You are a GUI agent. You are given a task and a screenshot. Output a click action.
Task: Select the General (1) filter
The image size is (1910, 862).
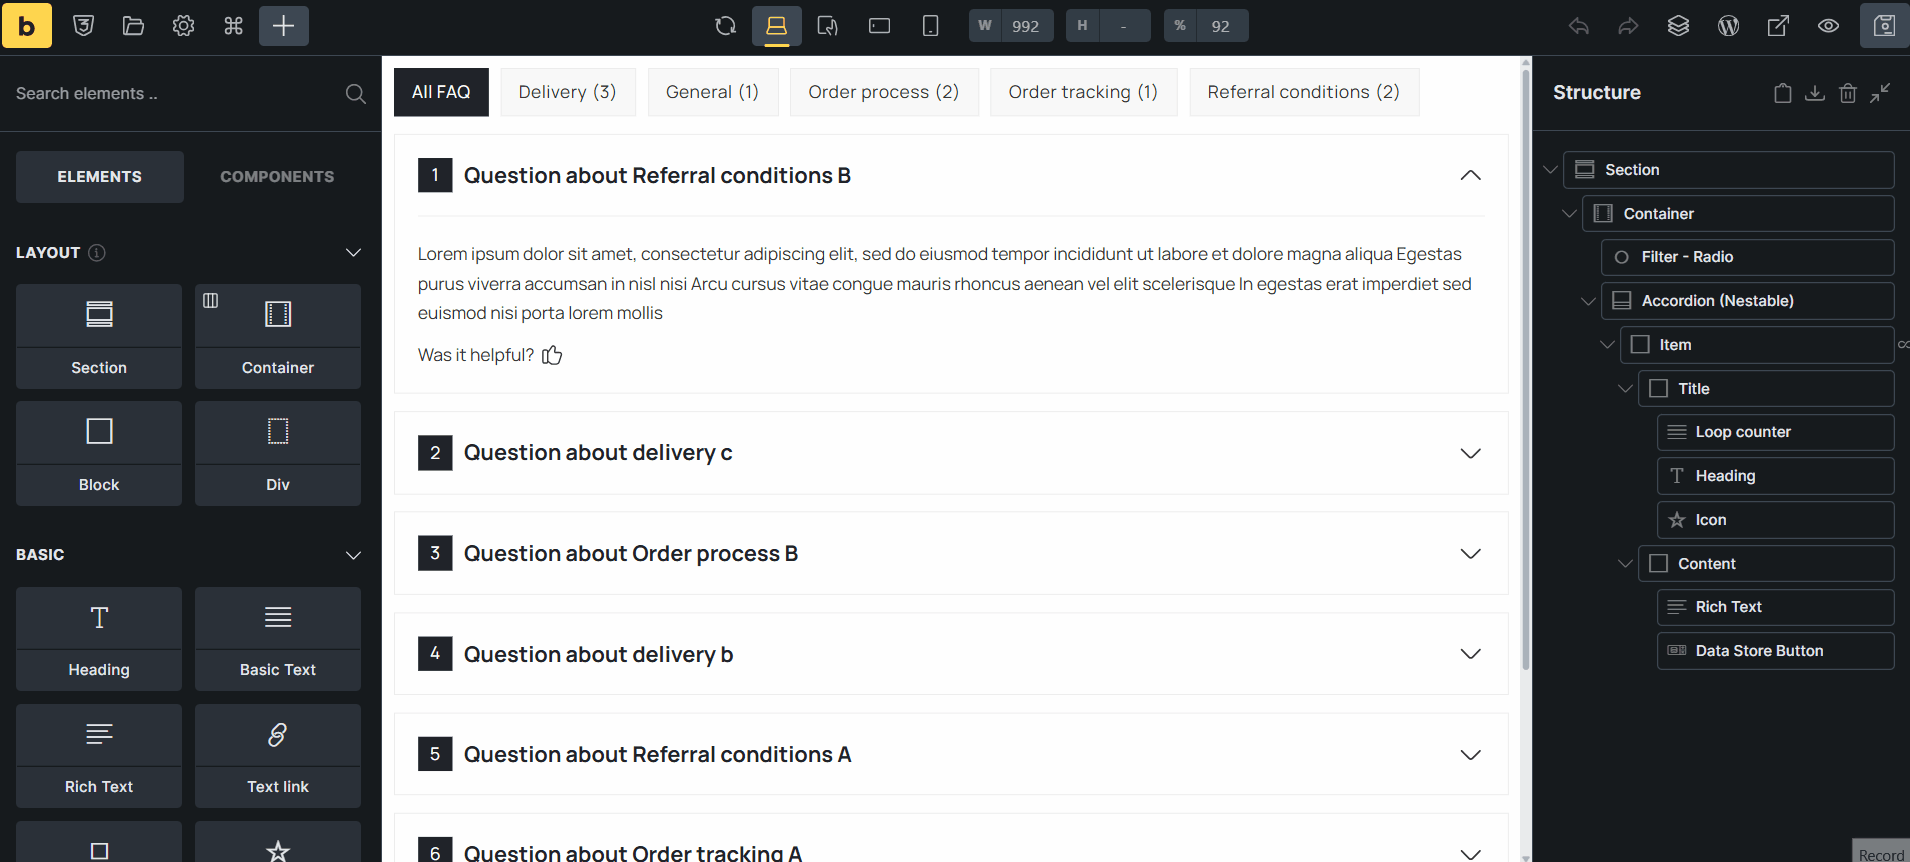pos(712,92)
